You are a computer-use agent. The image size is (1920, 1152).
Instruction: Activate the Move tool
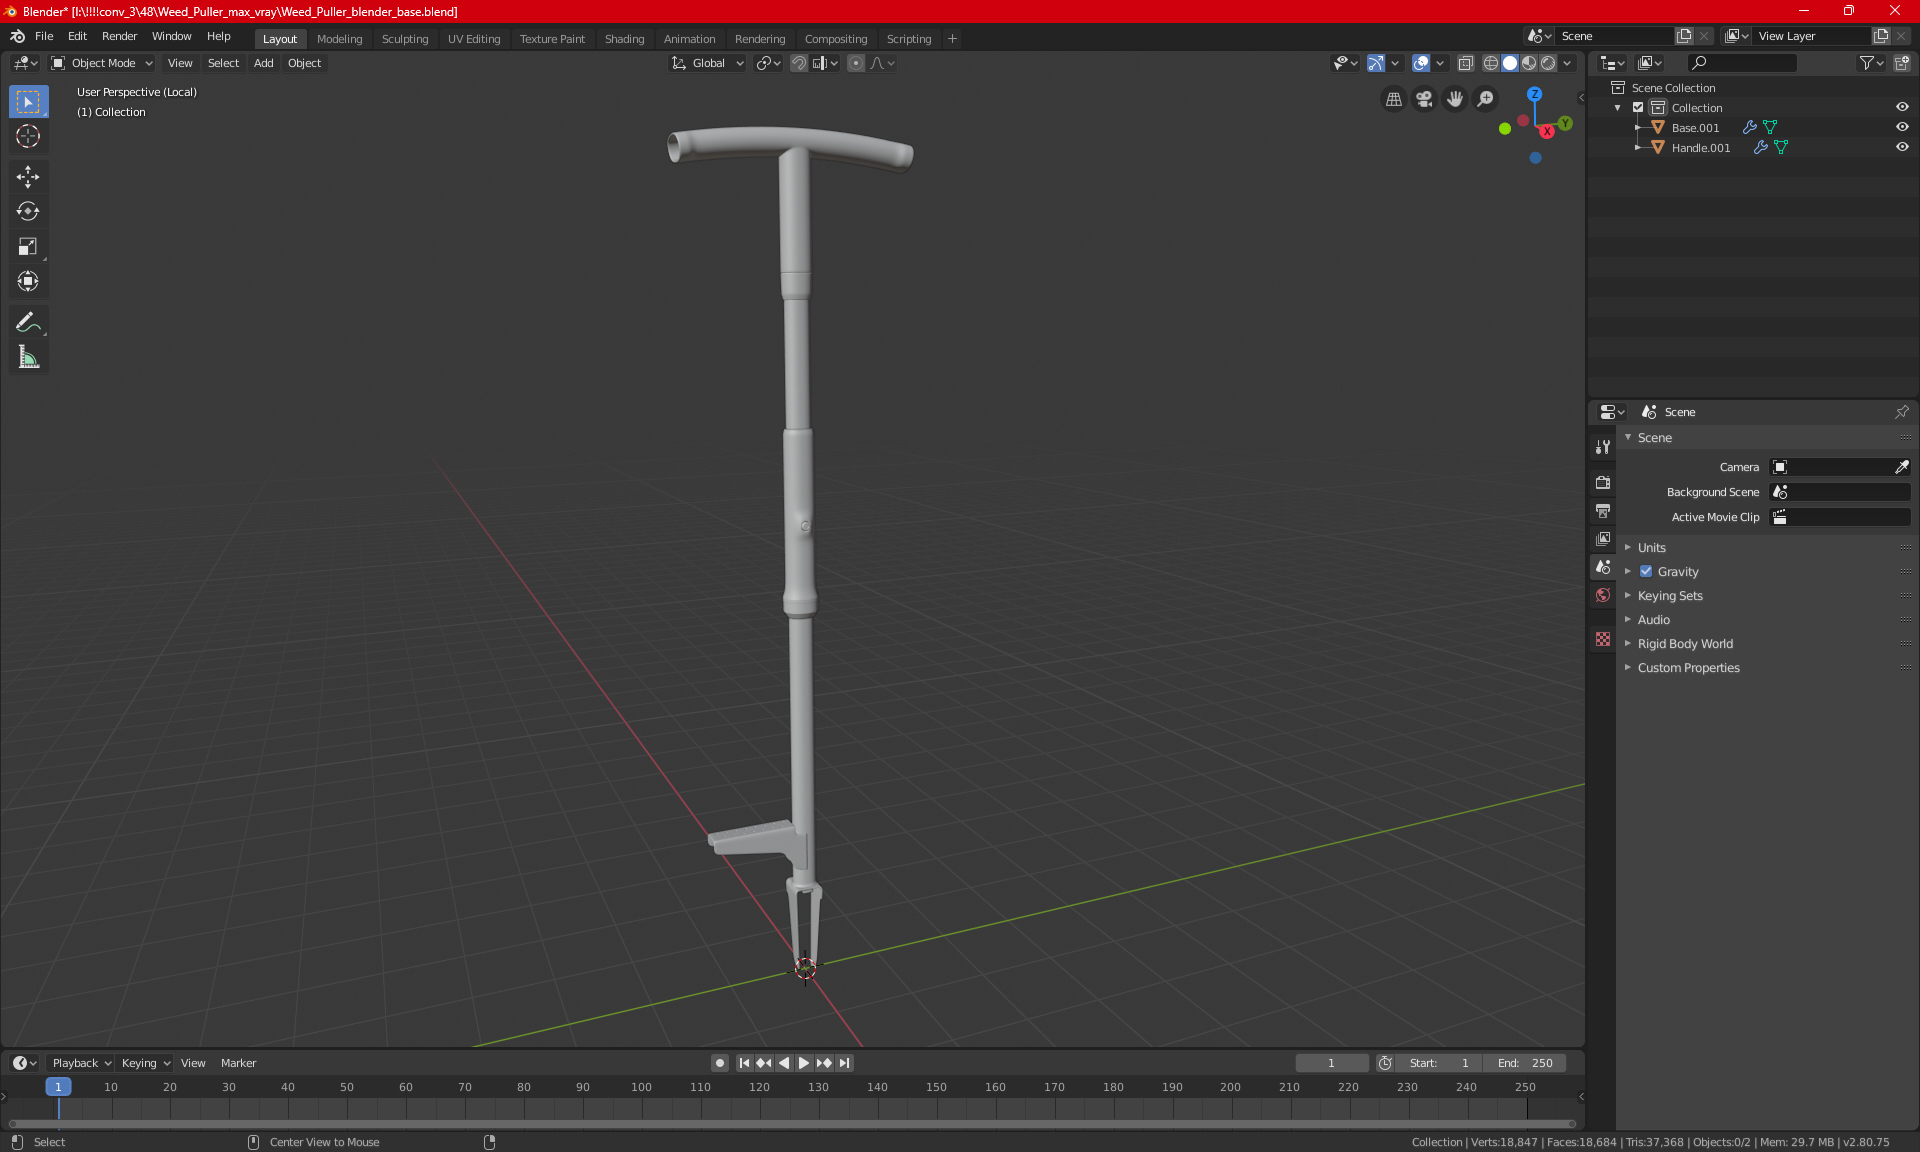[28, 177]
